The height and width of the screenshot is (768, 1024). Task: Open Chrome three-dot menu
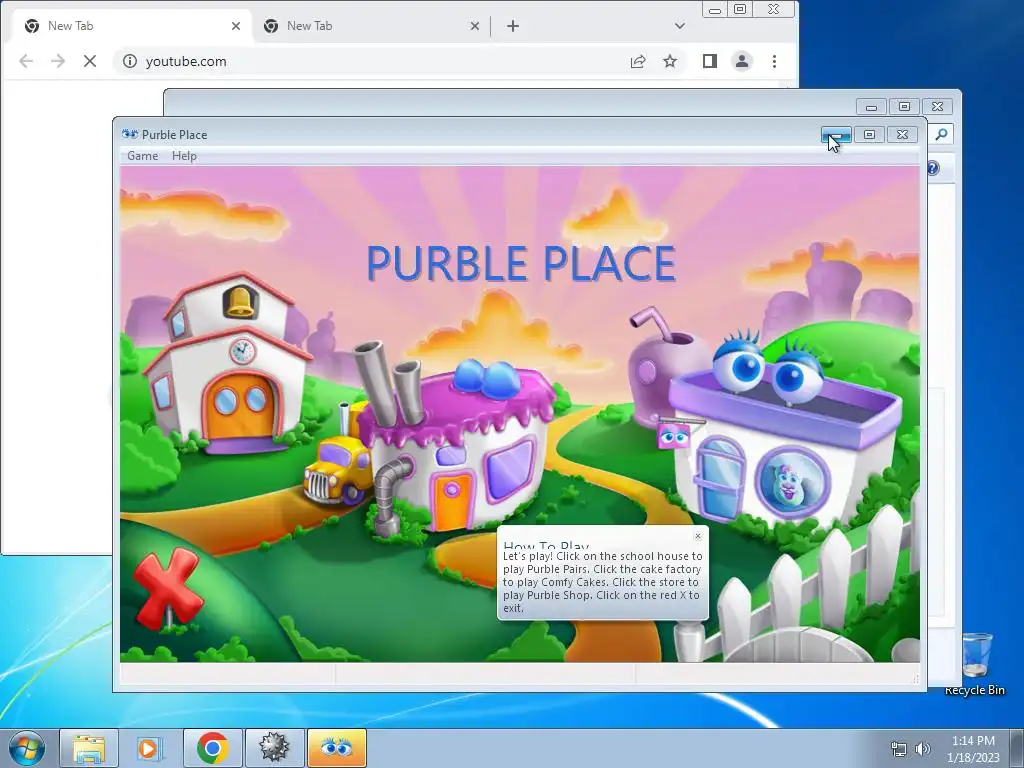point(775,61)
